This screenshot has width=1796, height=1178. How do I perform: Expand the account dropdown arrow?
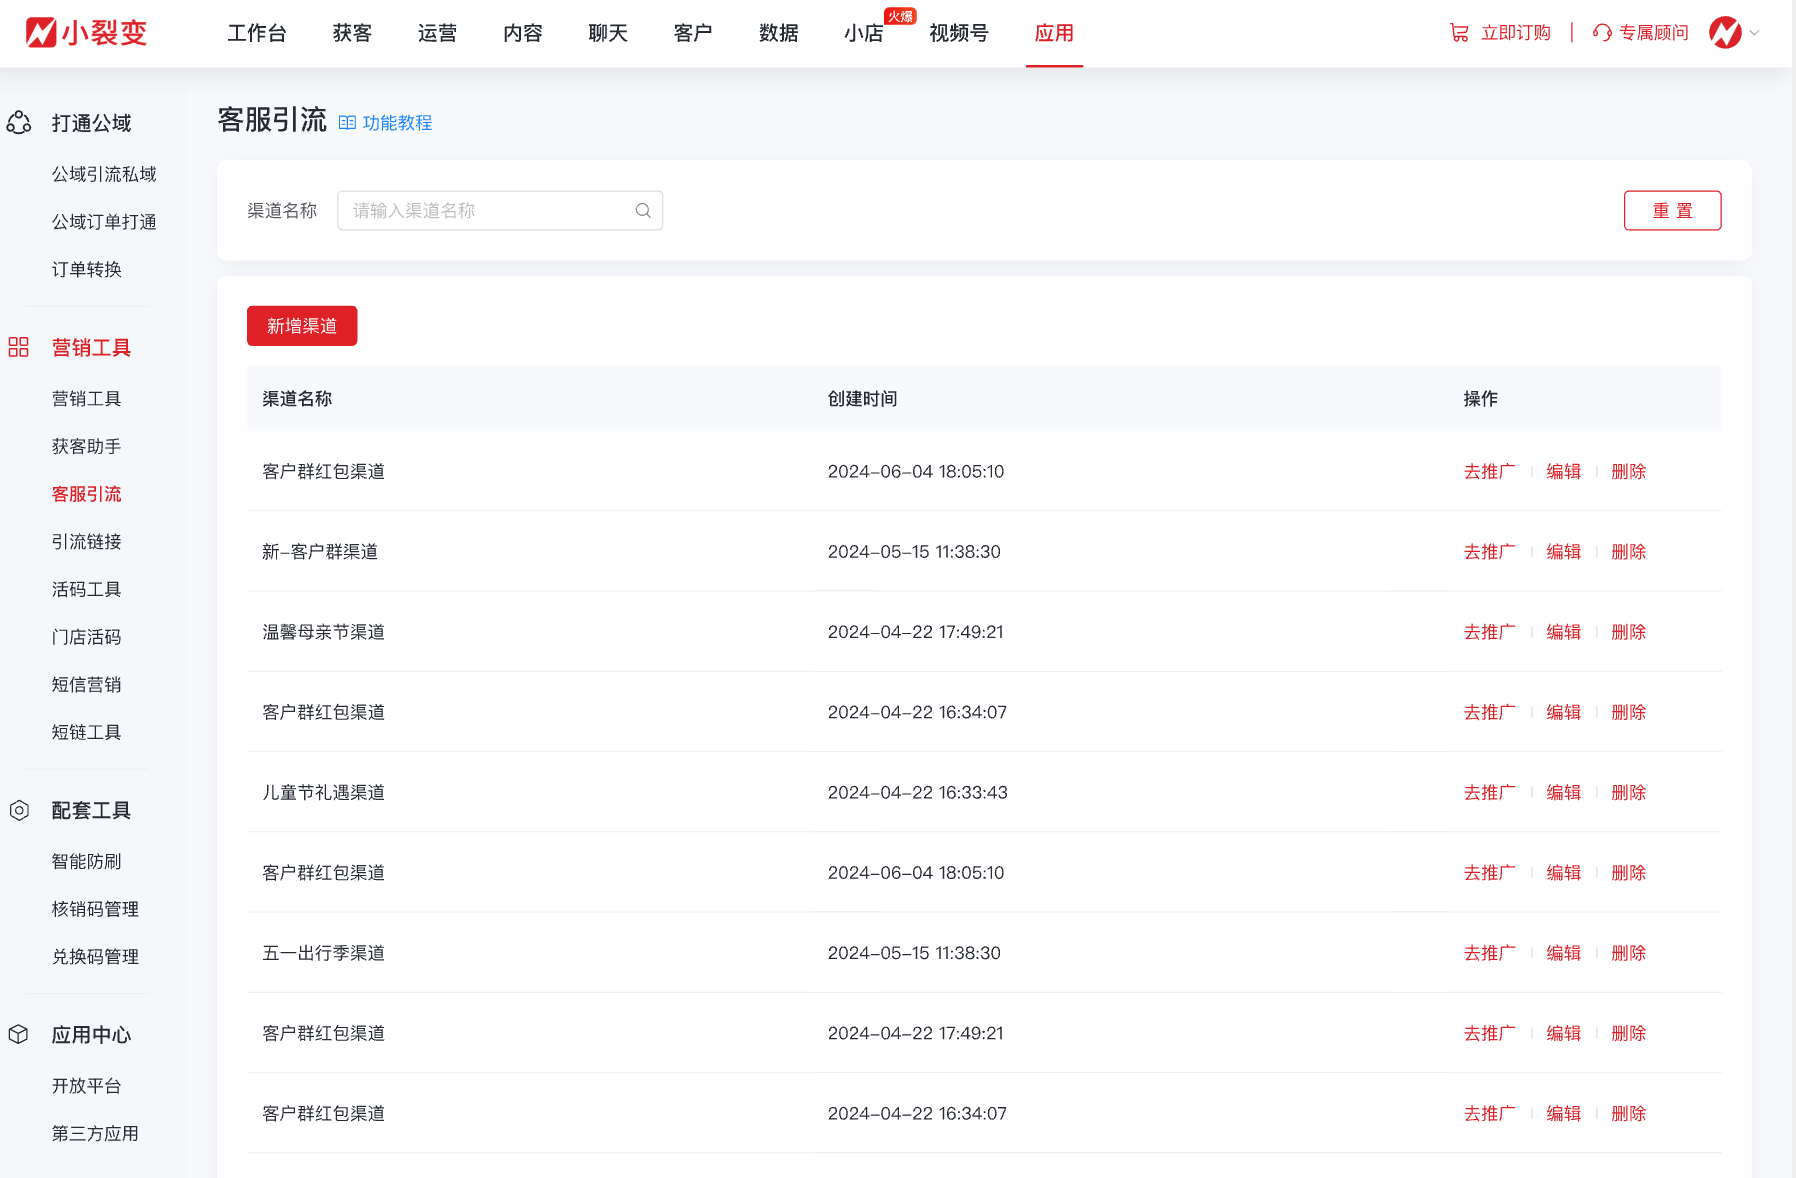tap(1754, 33)
